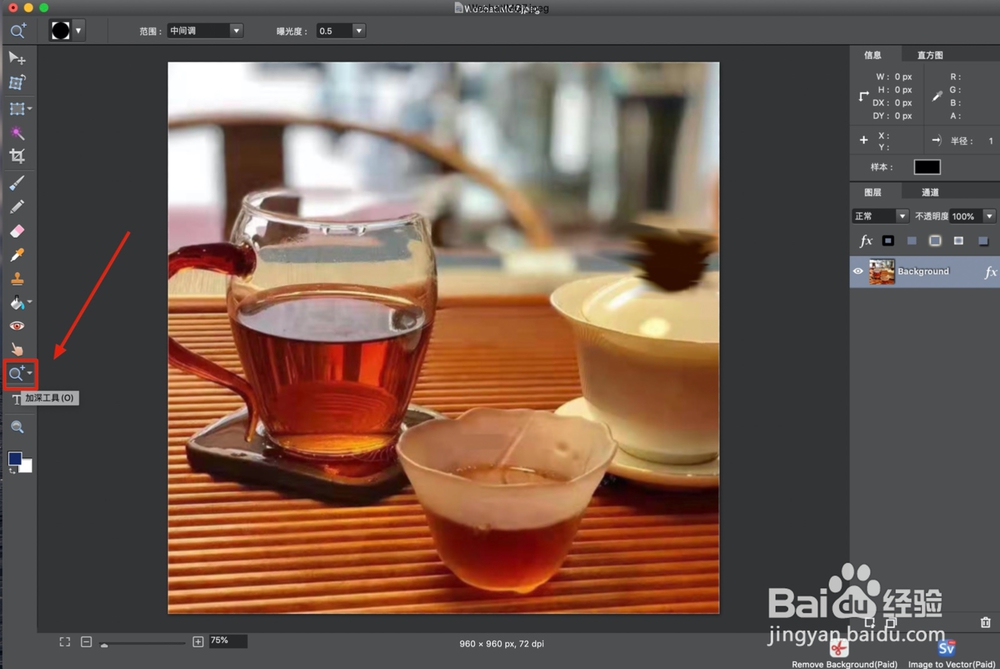Click the new layer icon at panel bottom
This screenshot has height=669, width=1000.
(x=869, y=622)
